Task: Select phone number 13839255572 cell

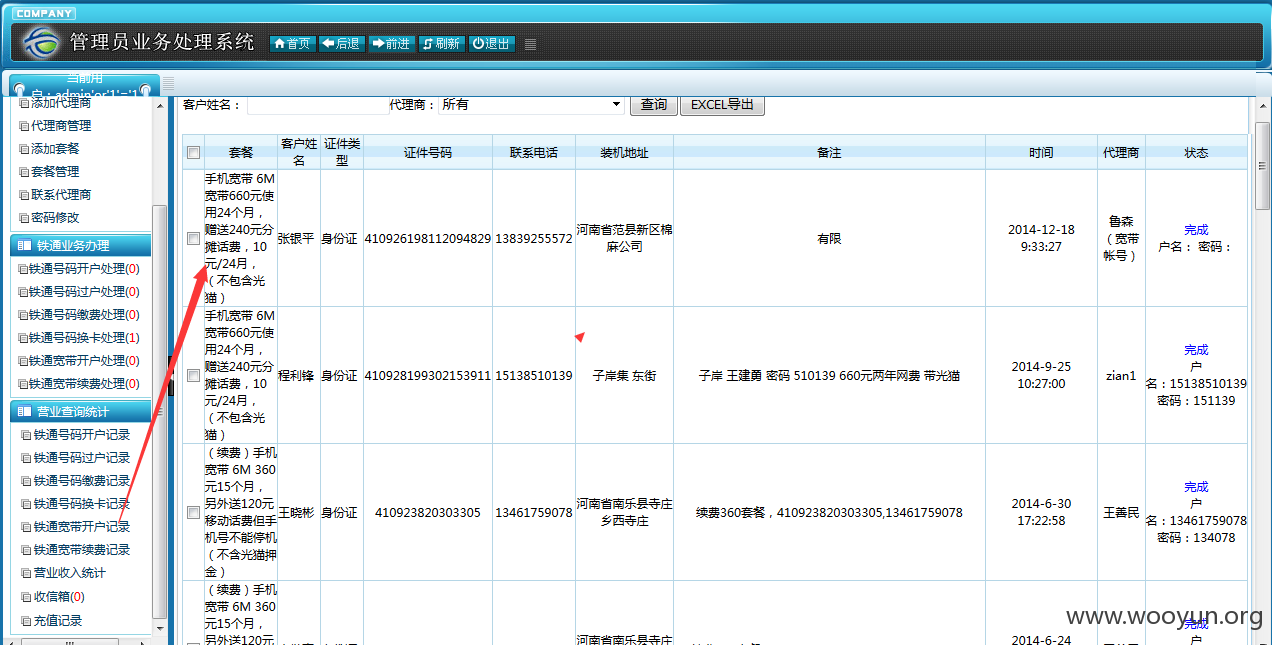Action: point(534,239)
